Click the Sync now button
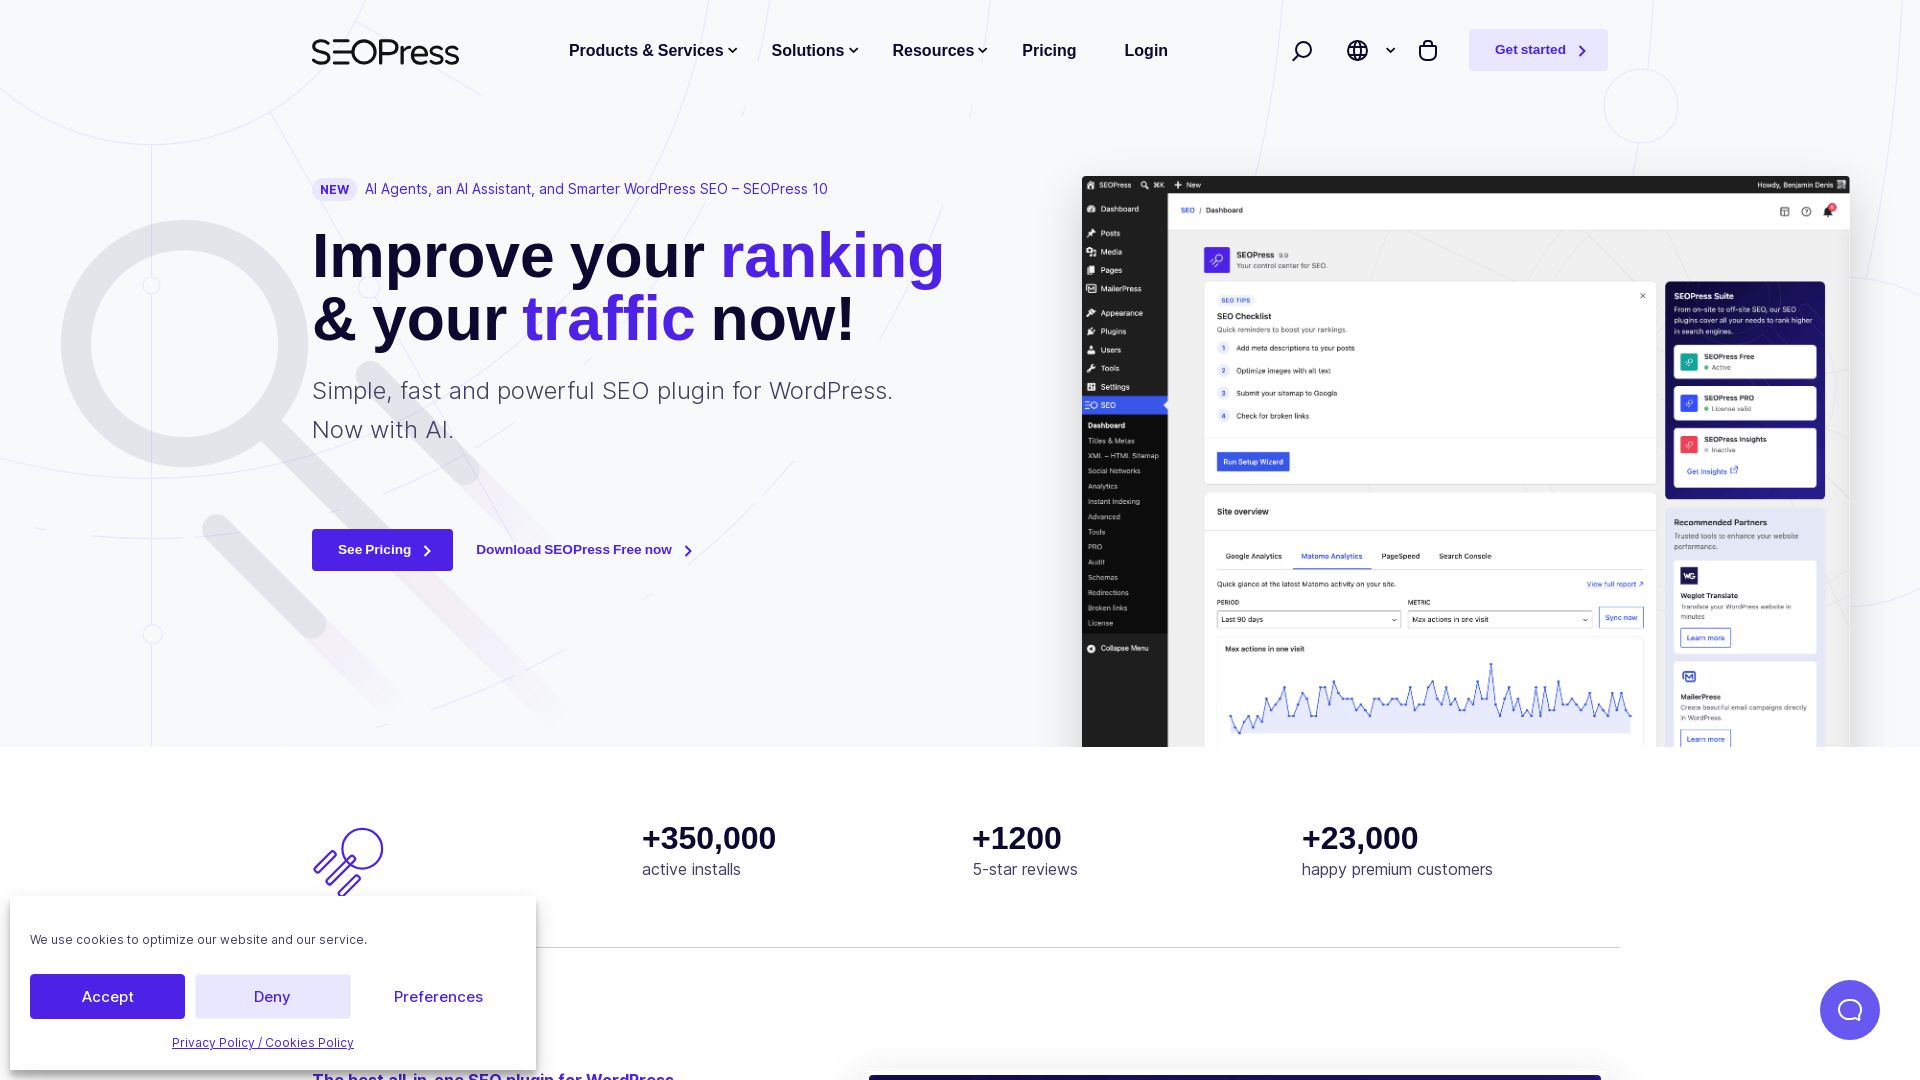 pyautogui.click(x=1621, y=618)
